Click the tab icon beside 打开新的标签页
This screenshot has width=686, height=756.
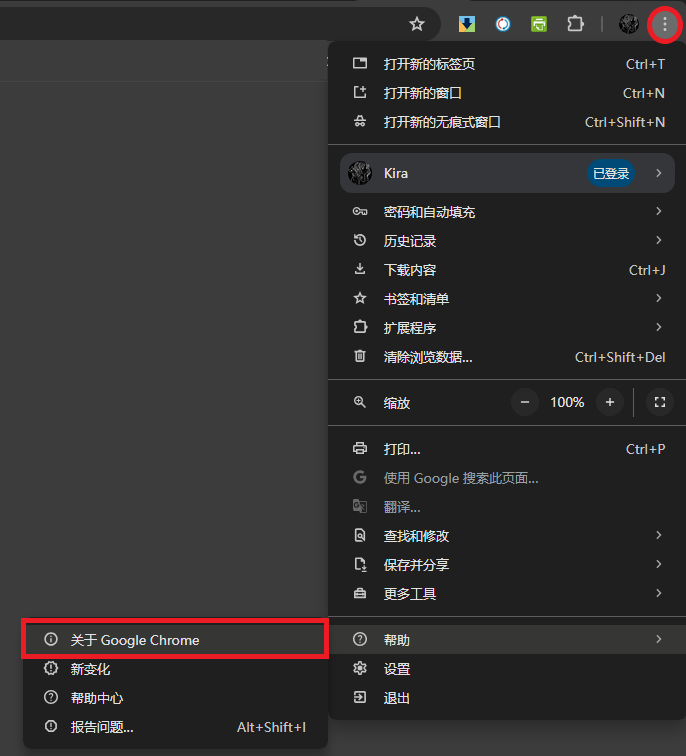tap(360, 63)
